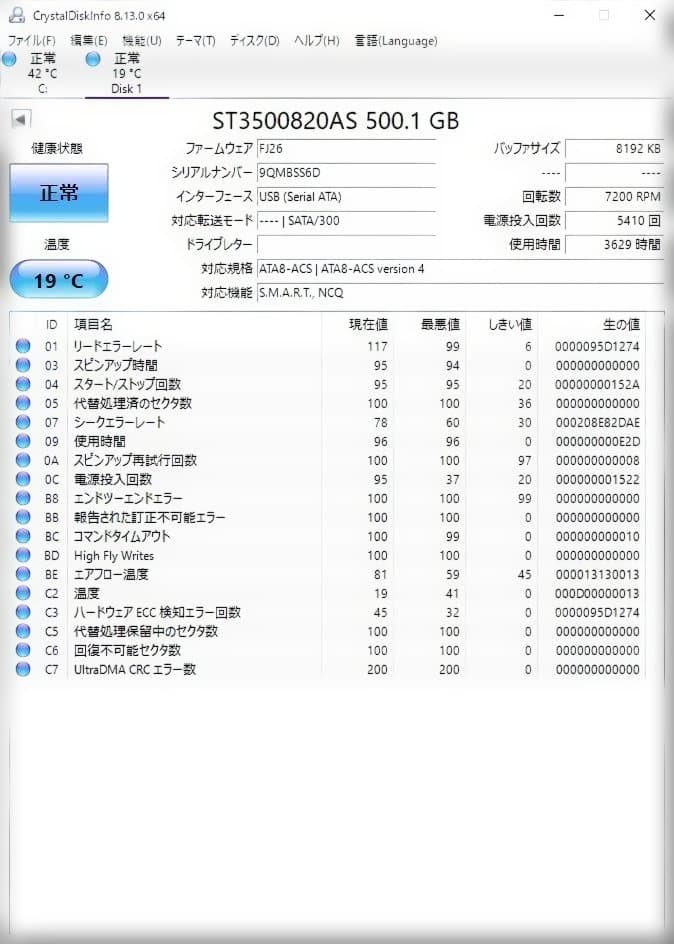This screenshot has width=674, height=944.
Task: Click the status icon for ID 0A row
Action: pos(23,460)
